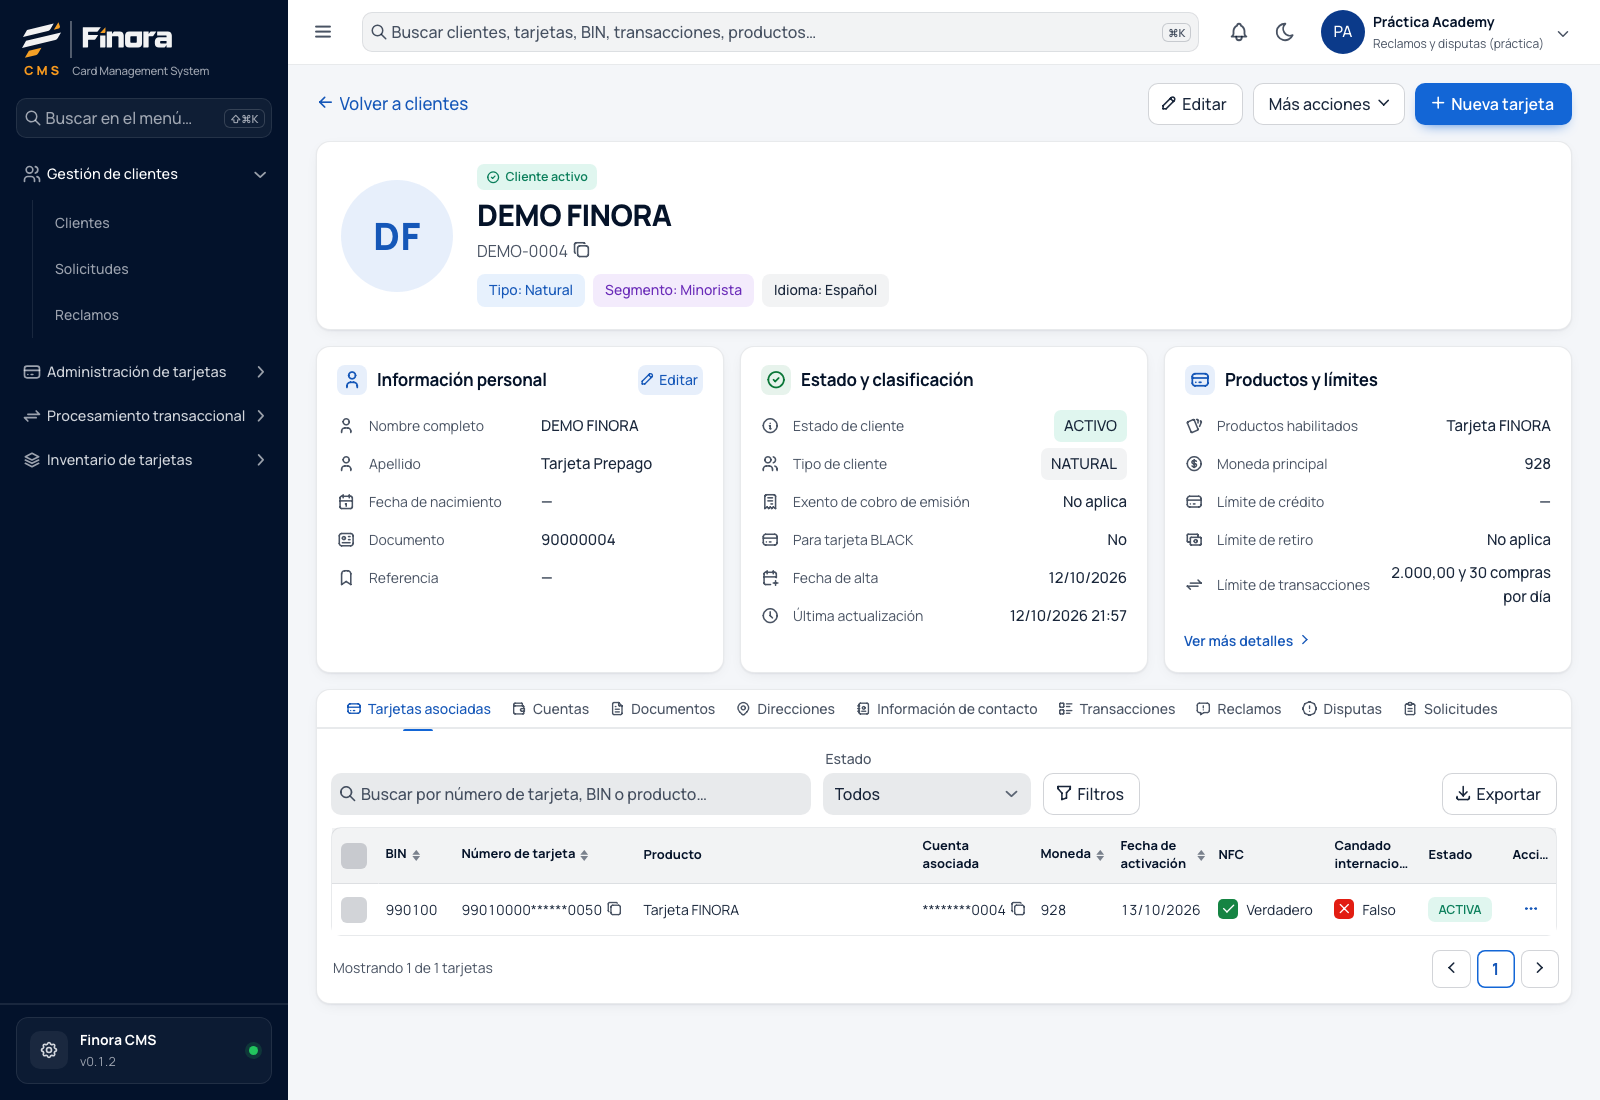This screenshot has height=1100, width=1600.
Task: Copy client ID DEMO-0004
Action: click(582, 250)
